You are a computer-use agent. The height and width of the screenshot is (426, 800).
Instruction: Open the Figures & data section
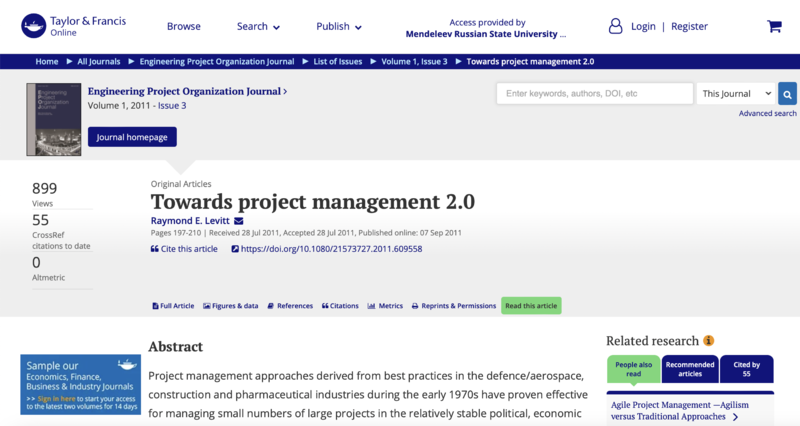pos(230,306)
